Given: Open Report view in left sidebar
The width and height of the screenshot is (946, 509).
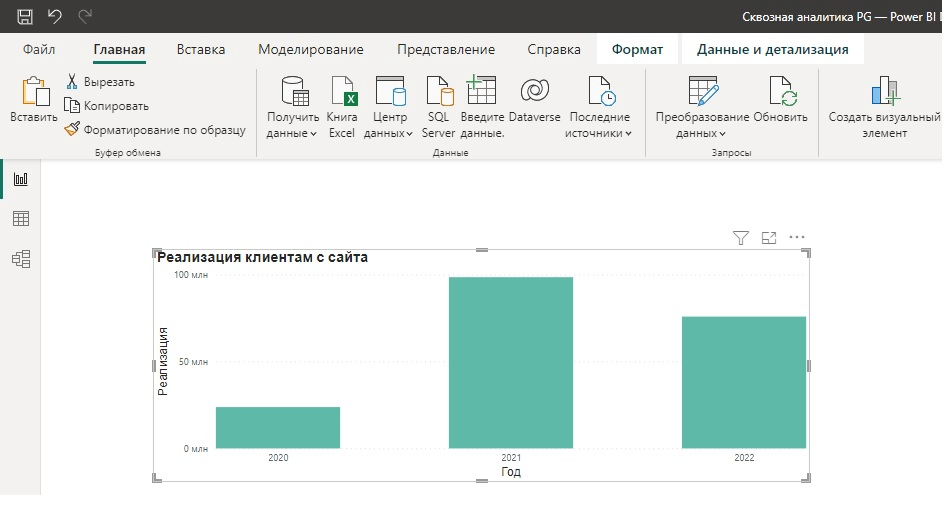Looking at the screenshot, I should [x=20, y=179].
